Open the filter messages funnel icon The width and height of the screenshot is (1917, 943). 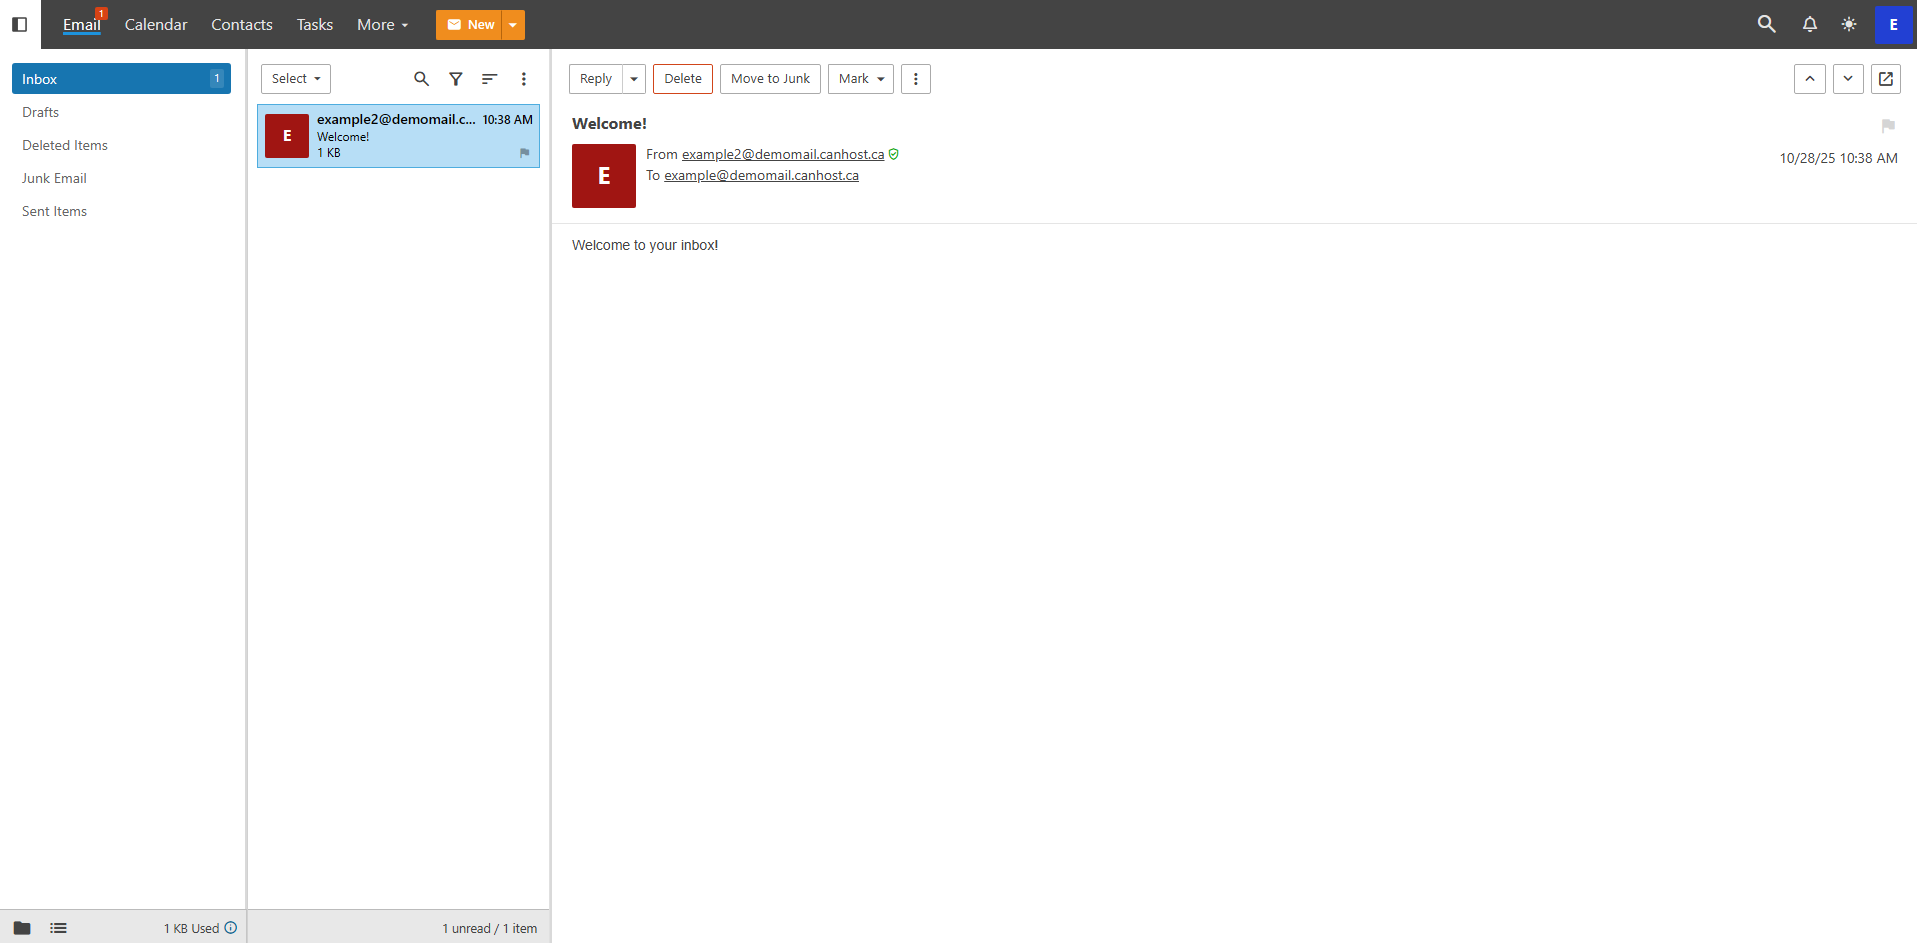coord(456,79)
